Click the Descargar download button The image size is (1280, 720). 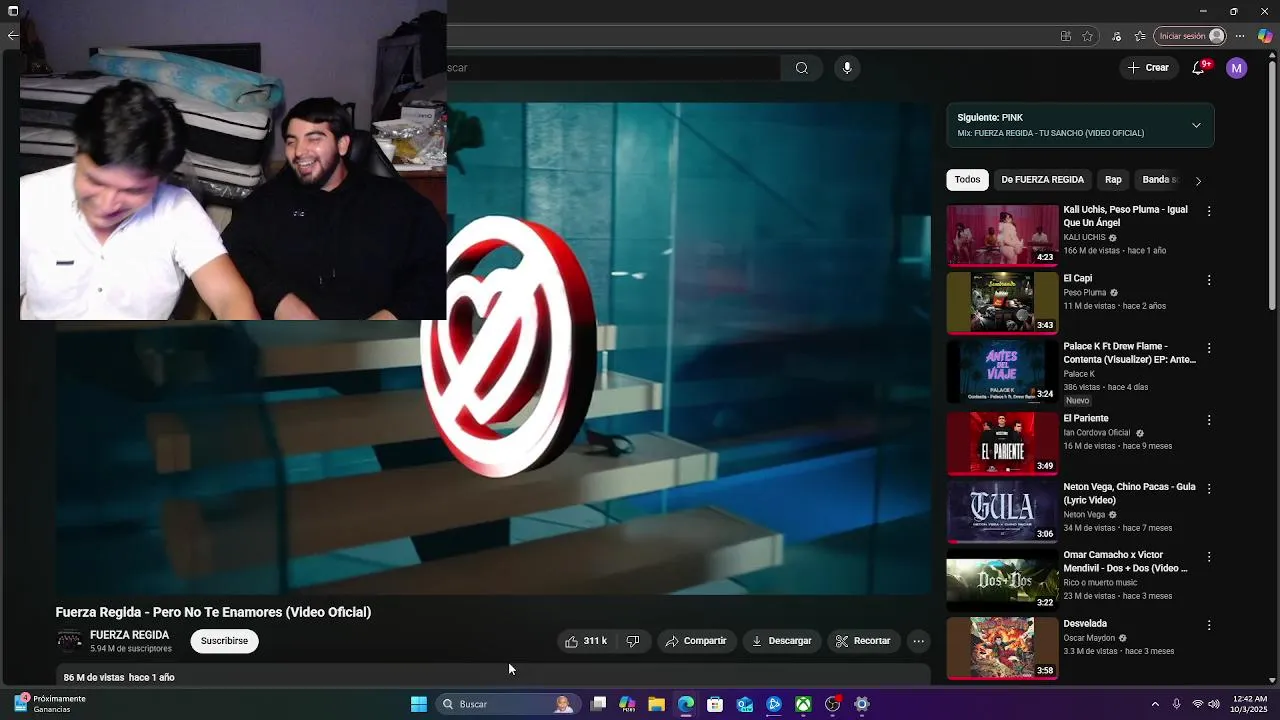pyautogui.click(x=782, y=641)
